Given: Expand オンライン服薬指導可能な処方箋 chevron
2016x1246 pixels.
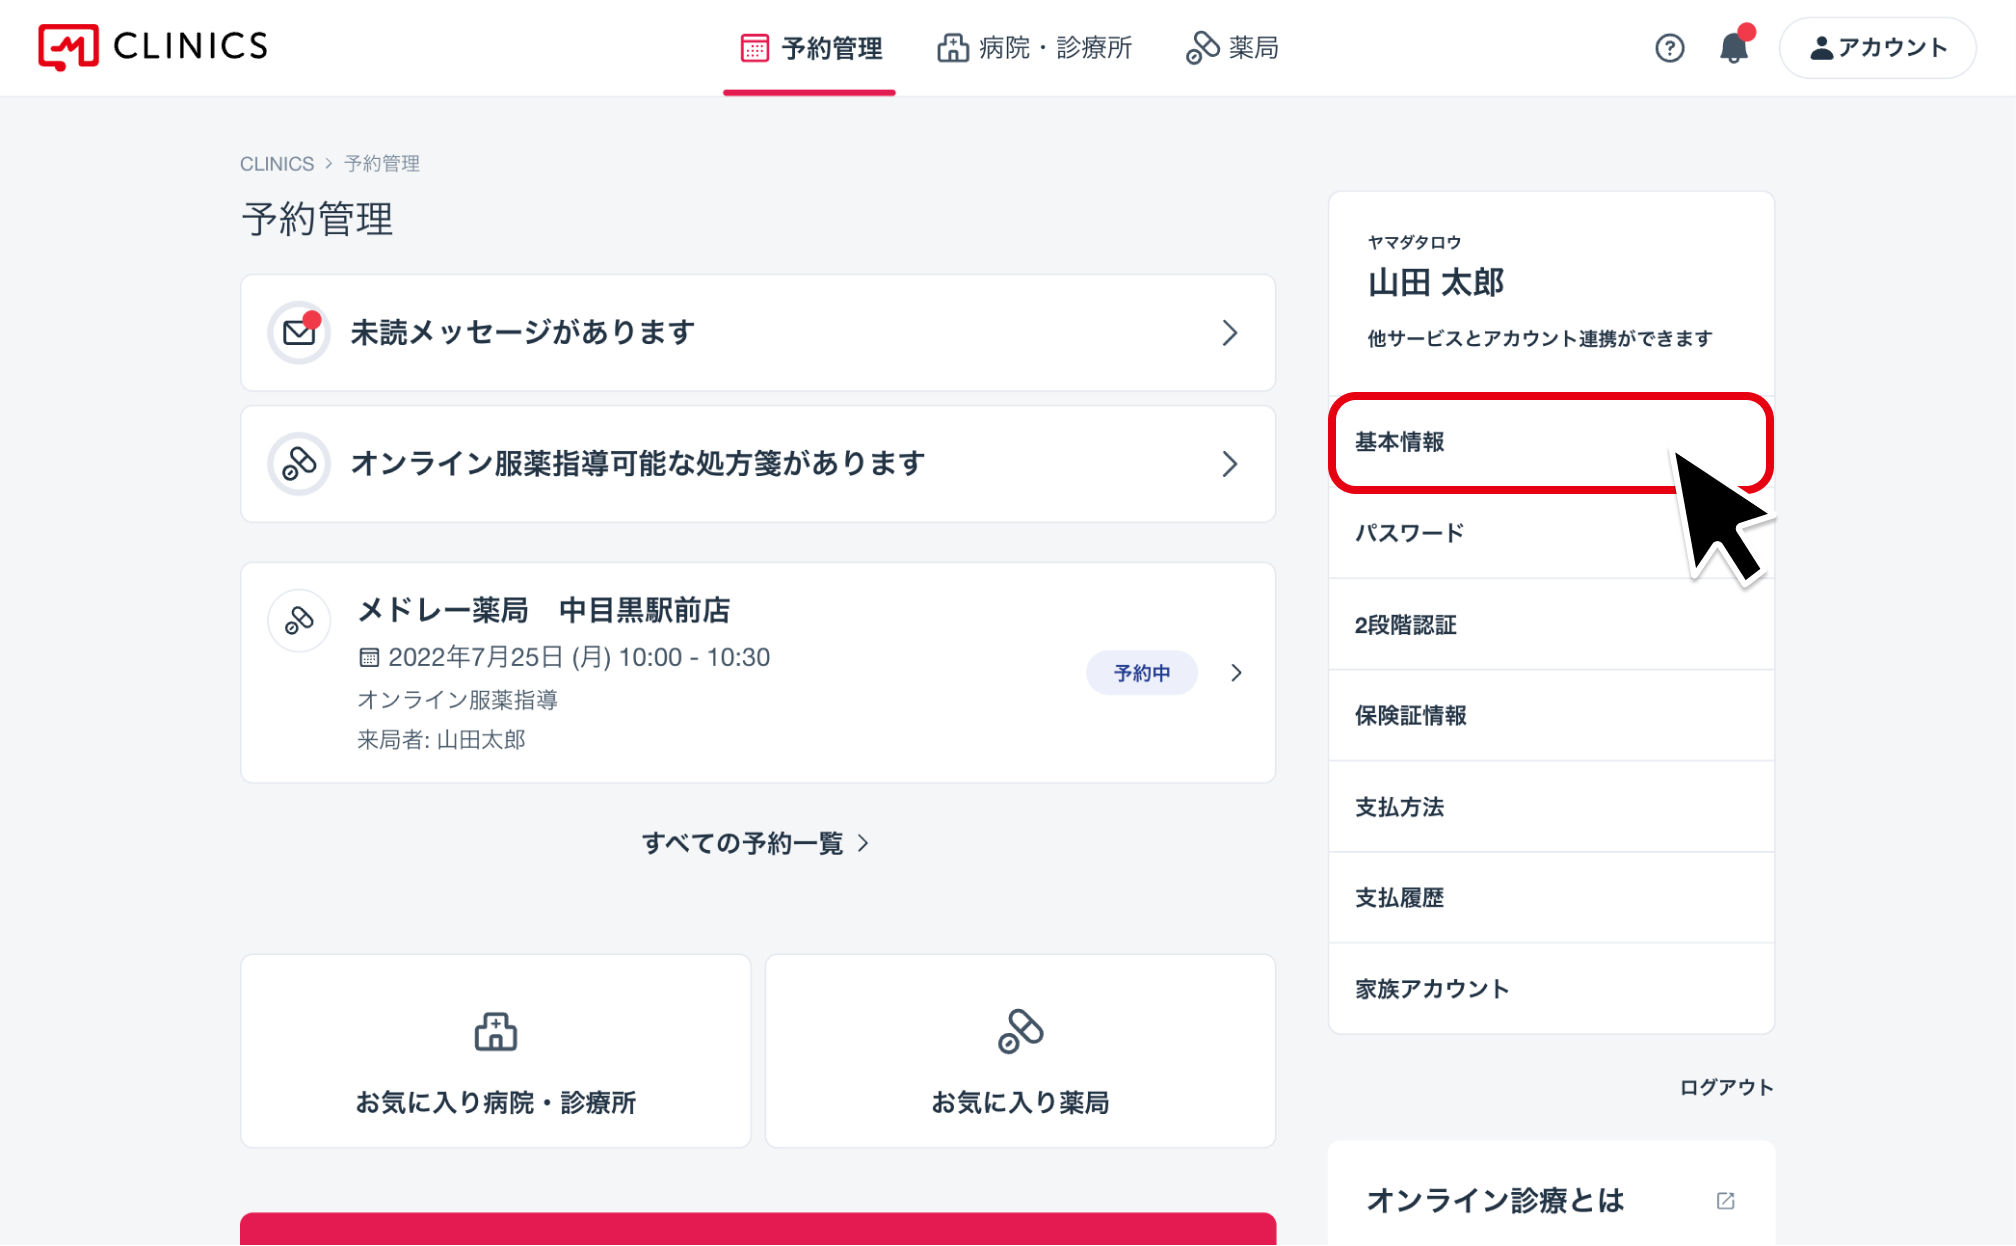Looking at the screenshot, I should pyautogui.click(x=1230, y=464).
